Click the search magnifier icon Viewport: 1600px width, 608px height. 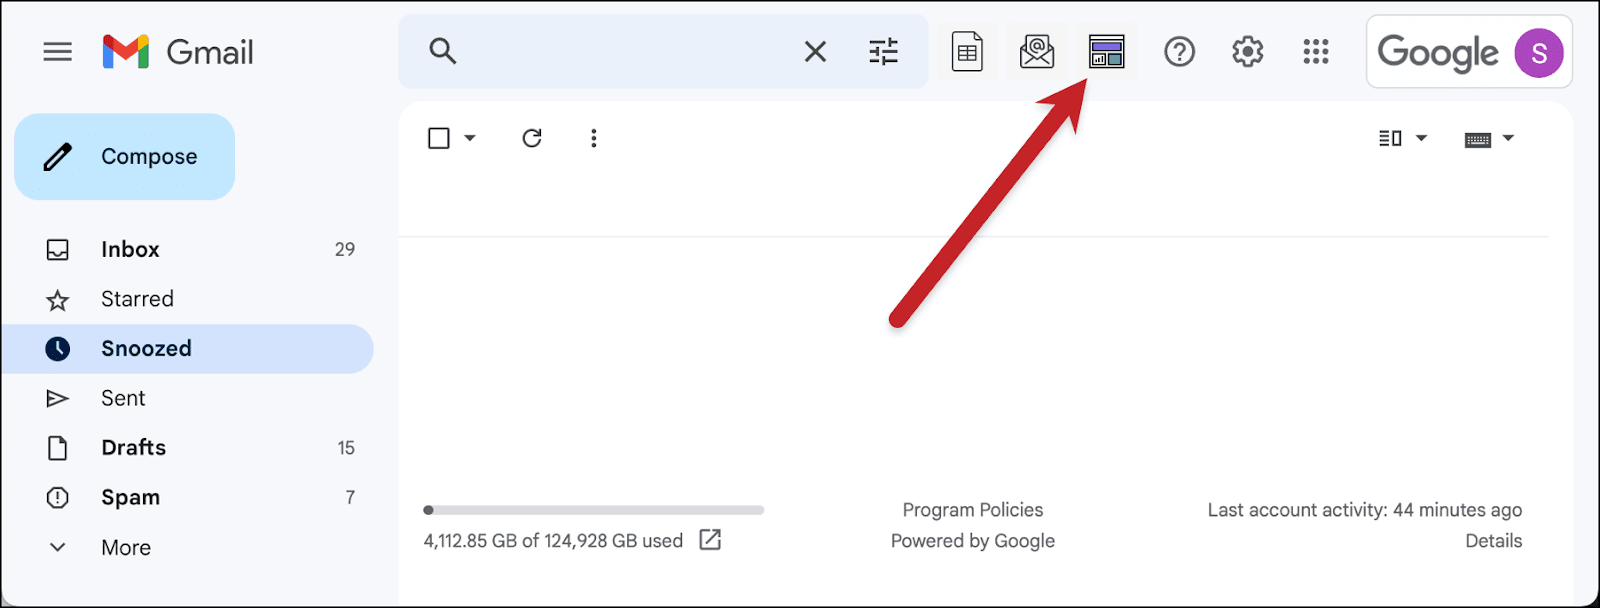pos(443,51)
